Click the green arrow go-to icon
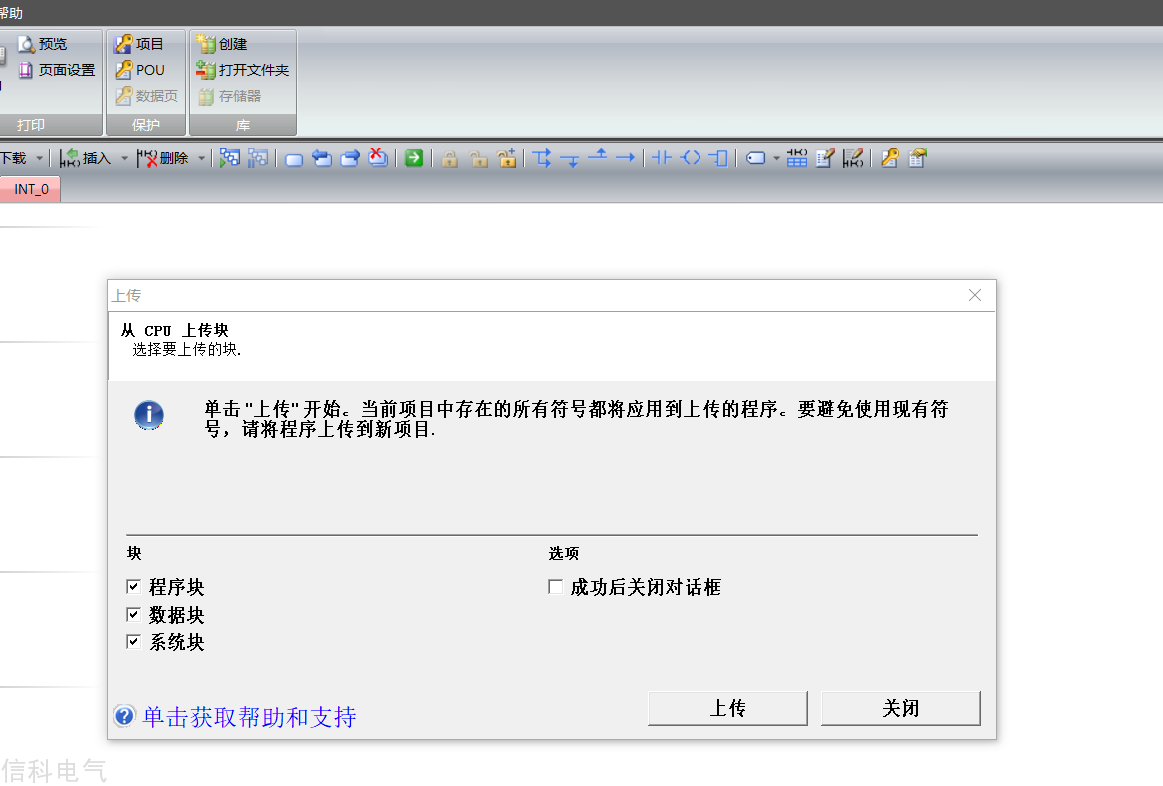This screenshot has height=786, width=1163. click(x=414, y=158)
